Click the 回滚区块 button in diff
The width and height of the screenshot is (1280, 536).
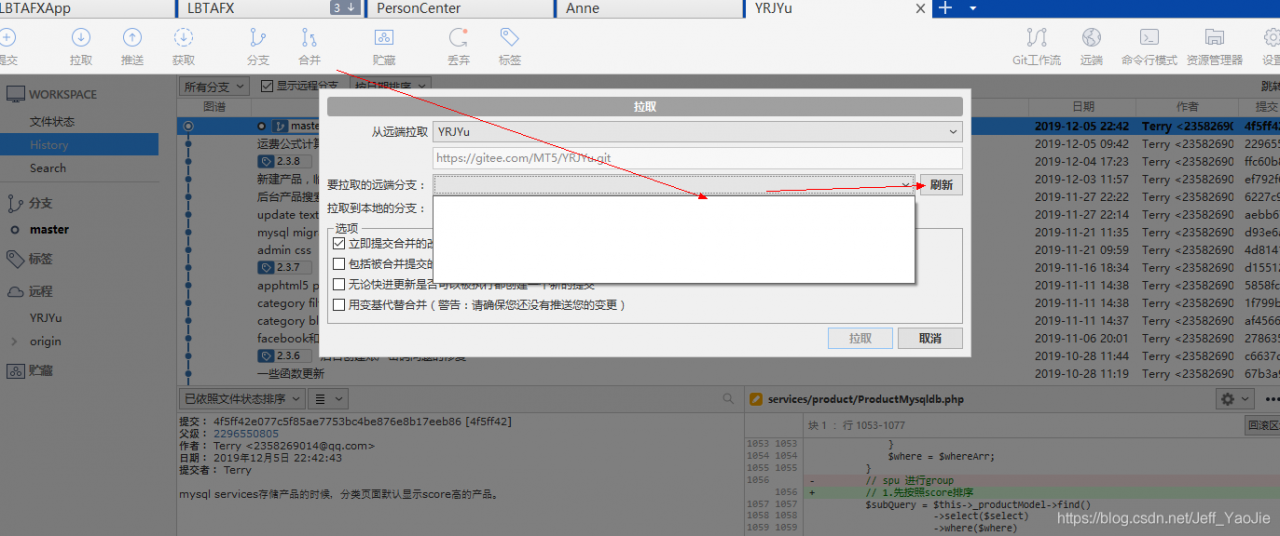click(x=1262, y=425)
